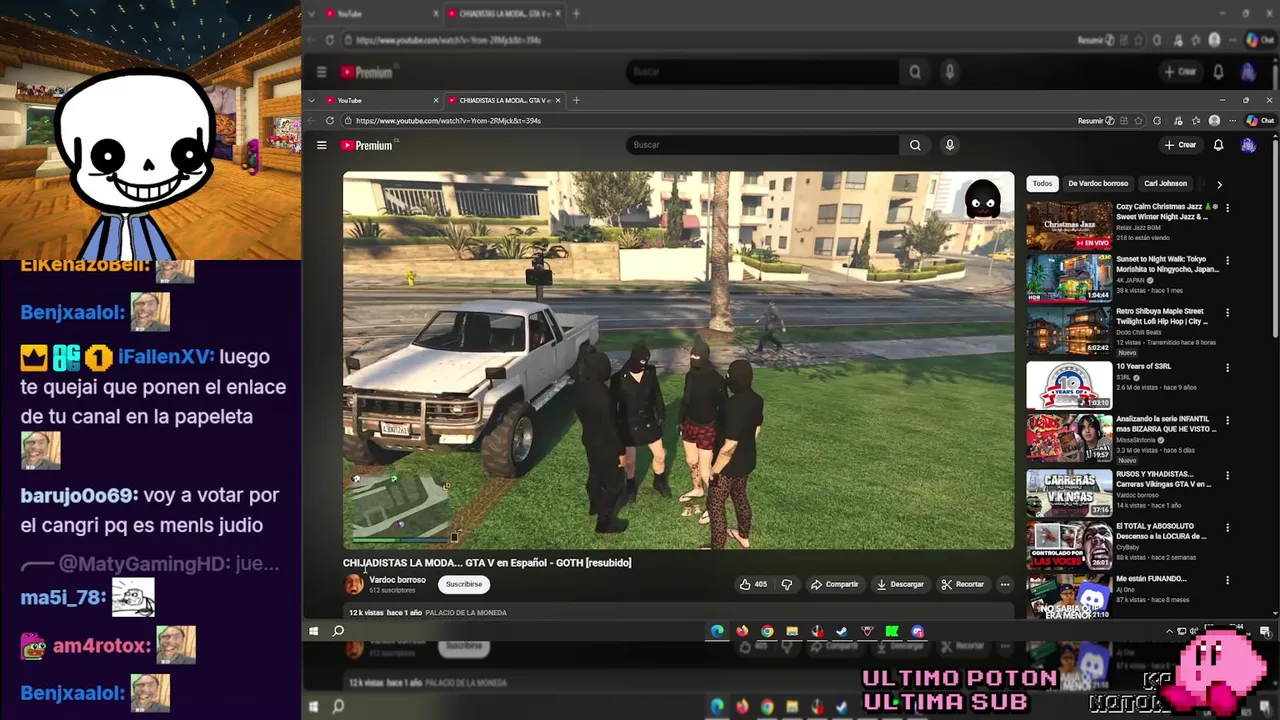Open options for El TOTAL y ABOSOLUTO video
Viewport: 1280px width, 720px height.
(x=1227, y=527)
